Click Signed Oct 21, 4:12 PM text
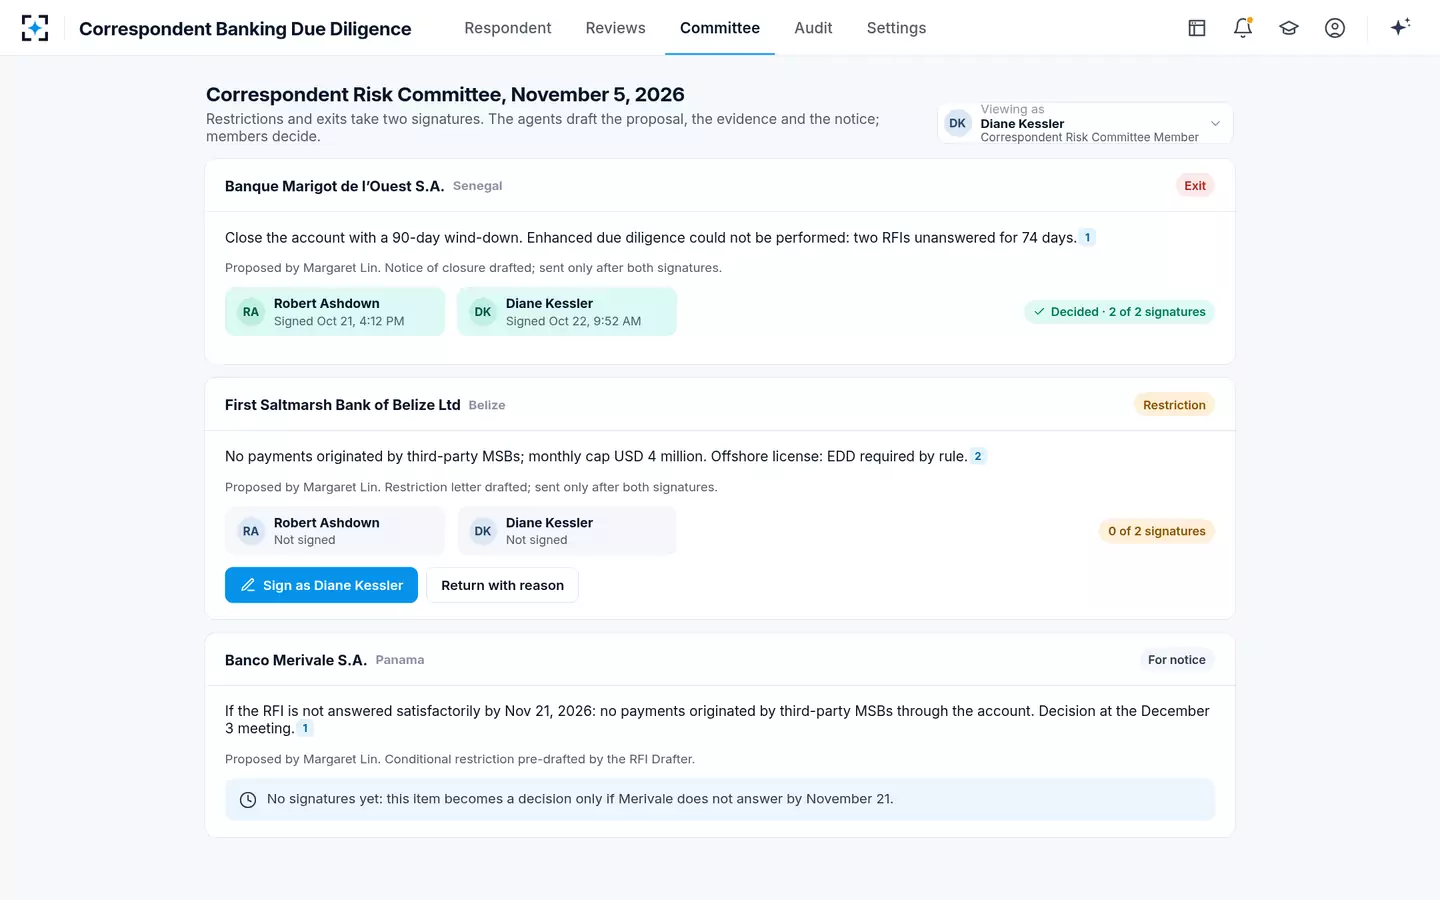Screen dimensions: 1440x900 (339, 321)
